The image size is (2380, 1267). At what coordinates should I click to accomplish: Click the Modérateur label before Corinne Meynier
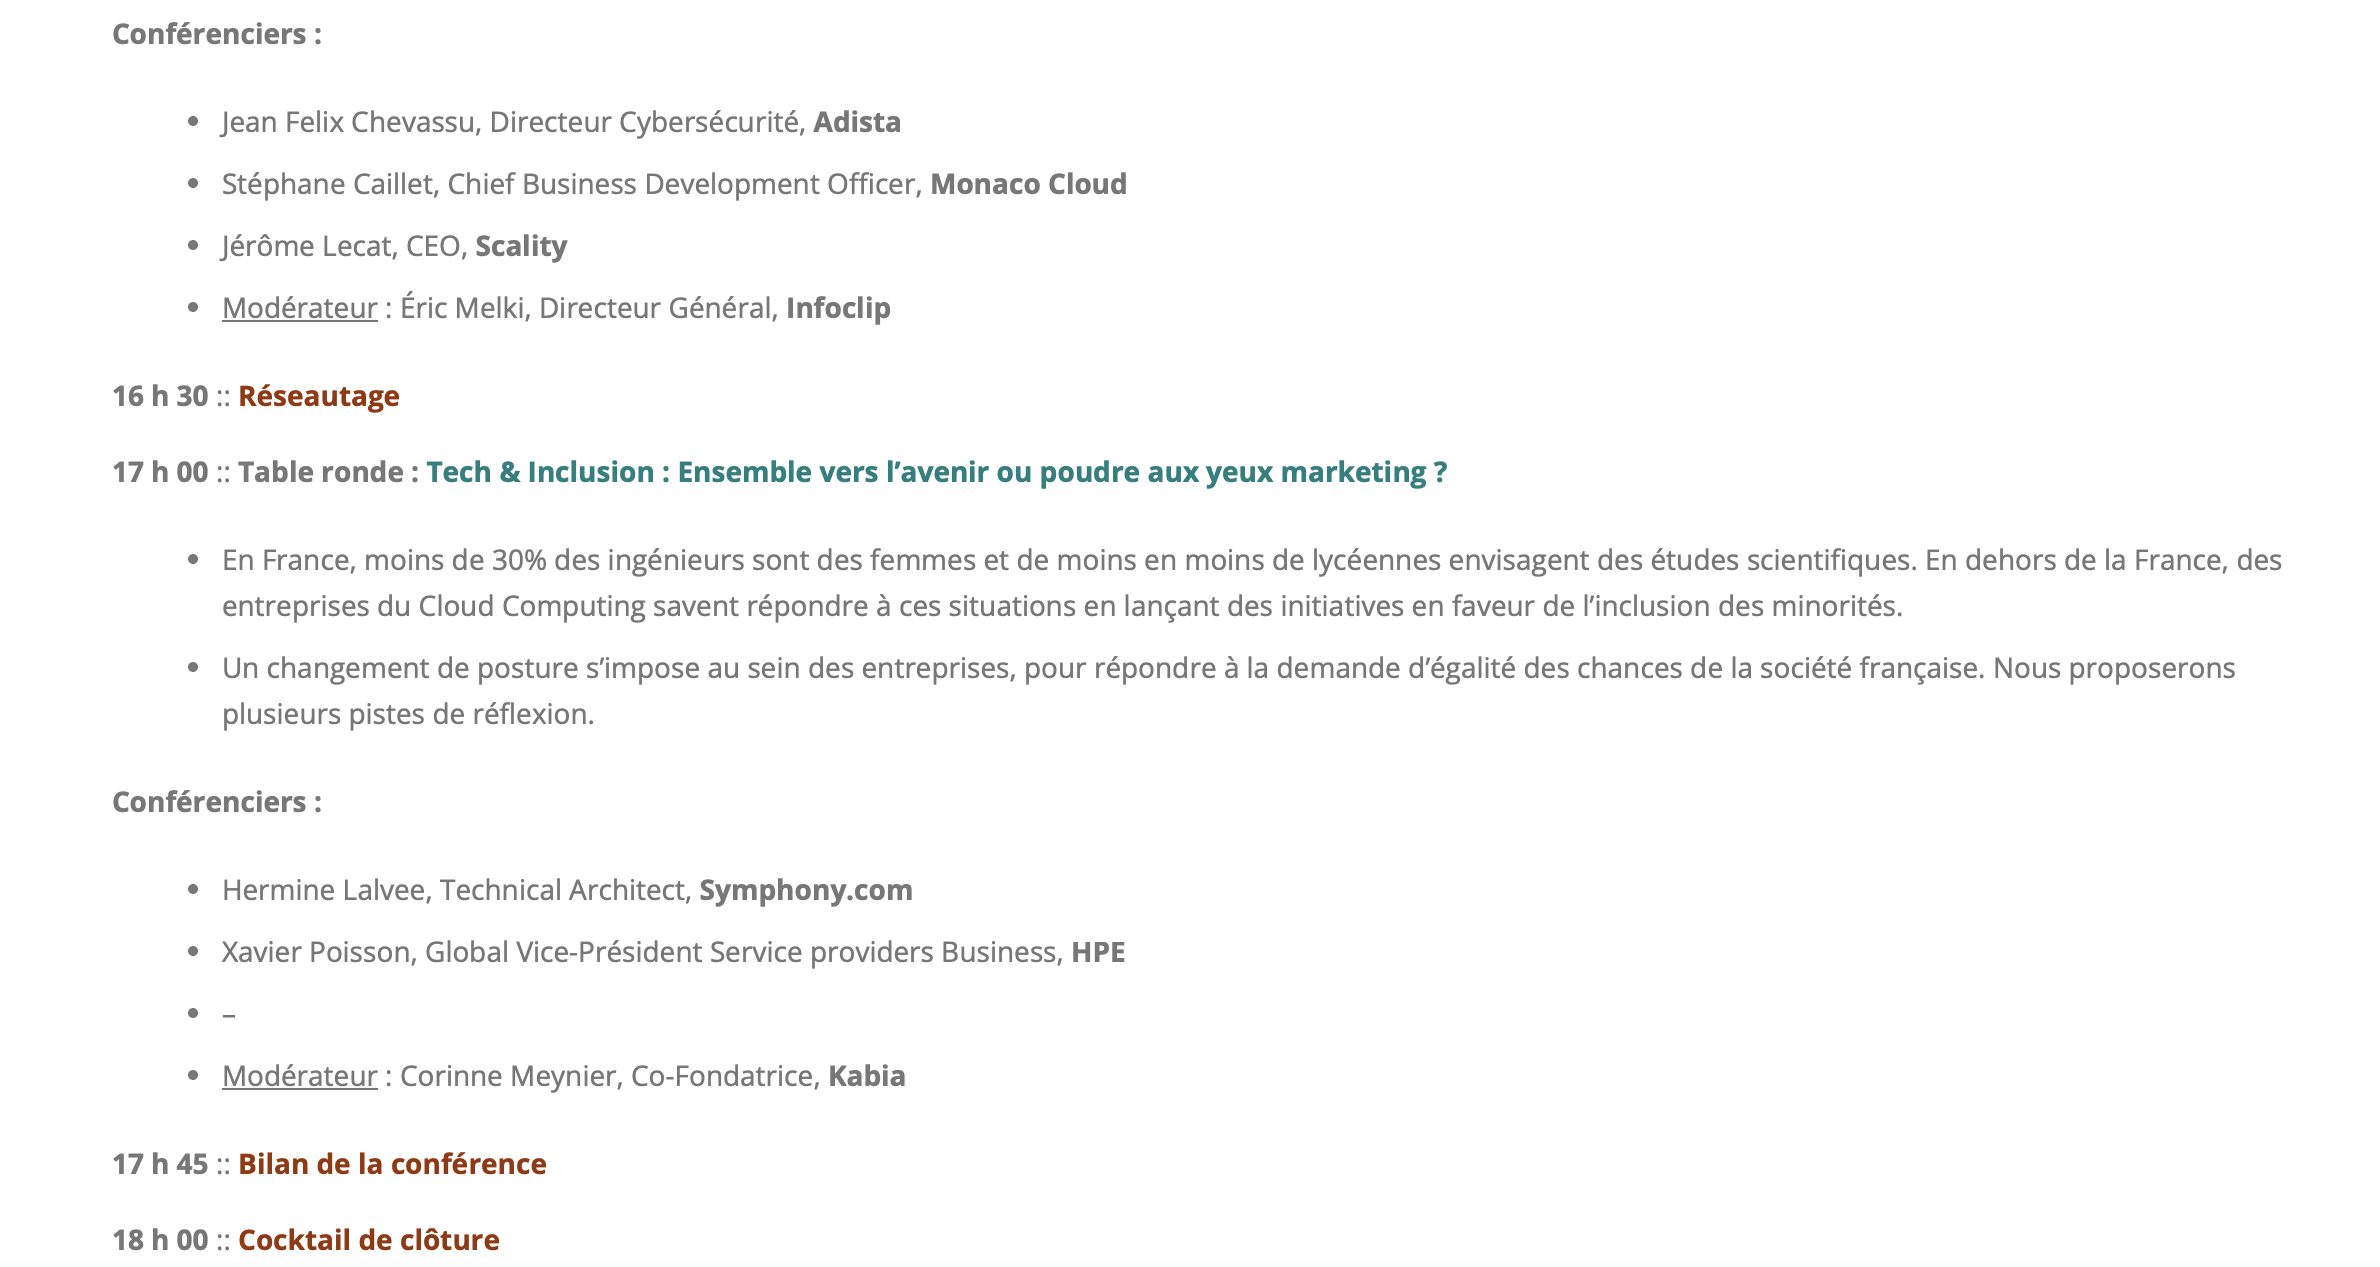300,1076
